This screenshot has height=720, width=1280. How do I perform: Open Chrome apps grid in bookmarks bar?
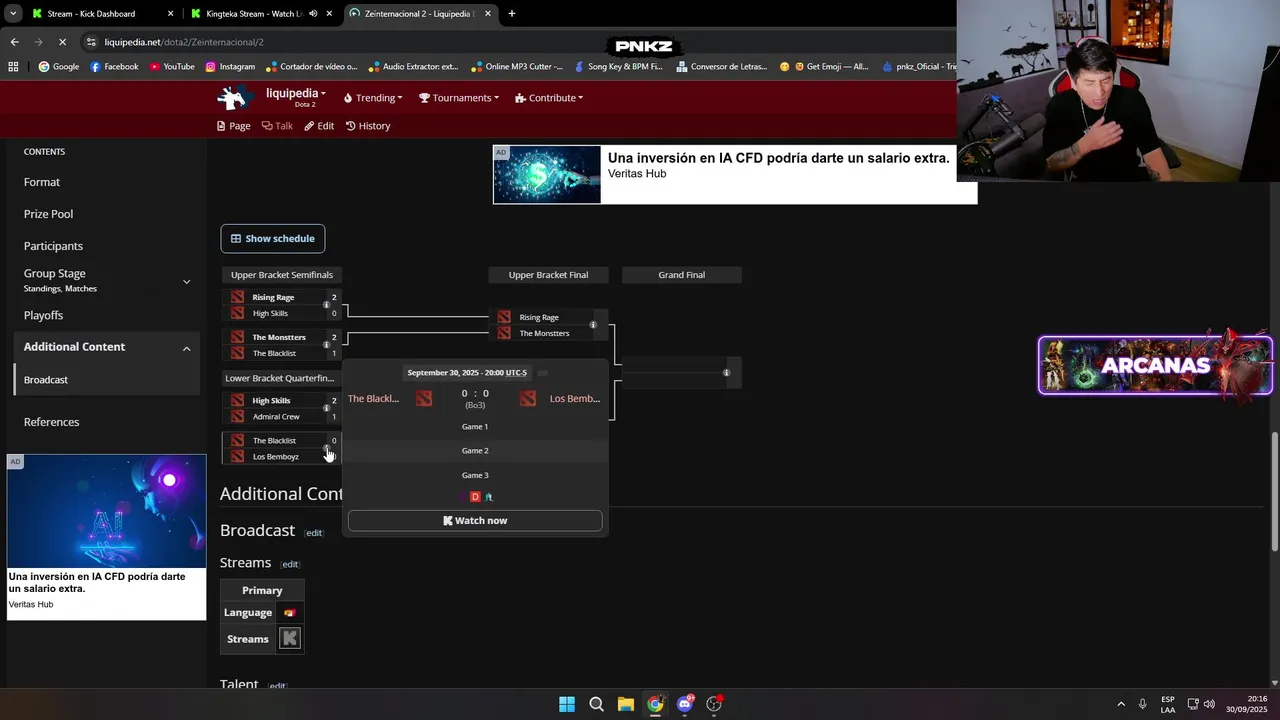[x=13, y=67]
